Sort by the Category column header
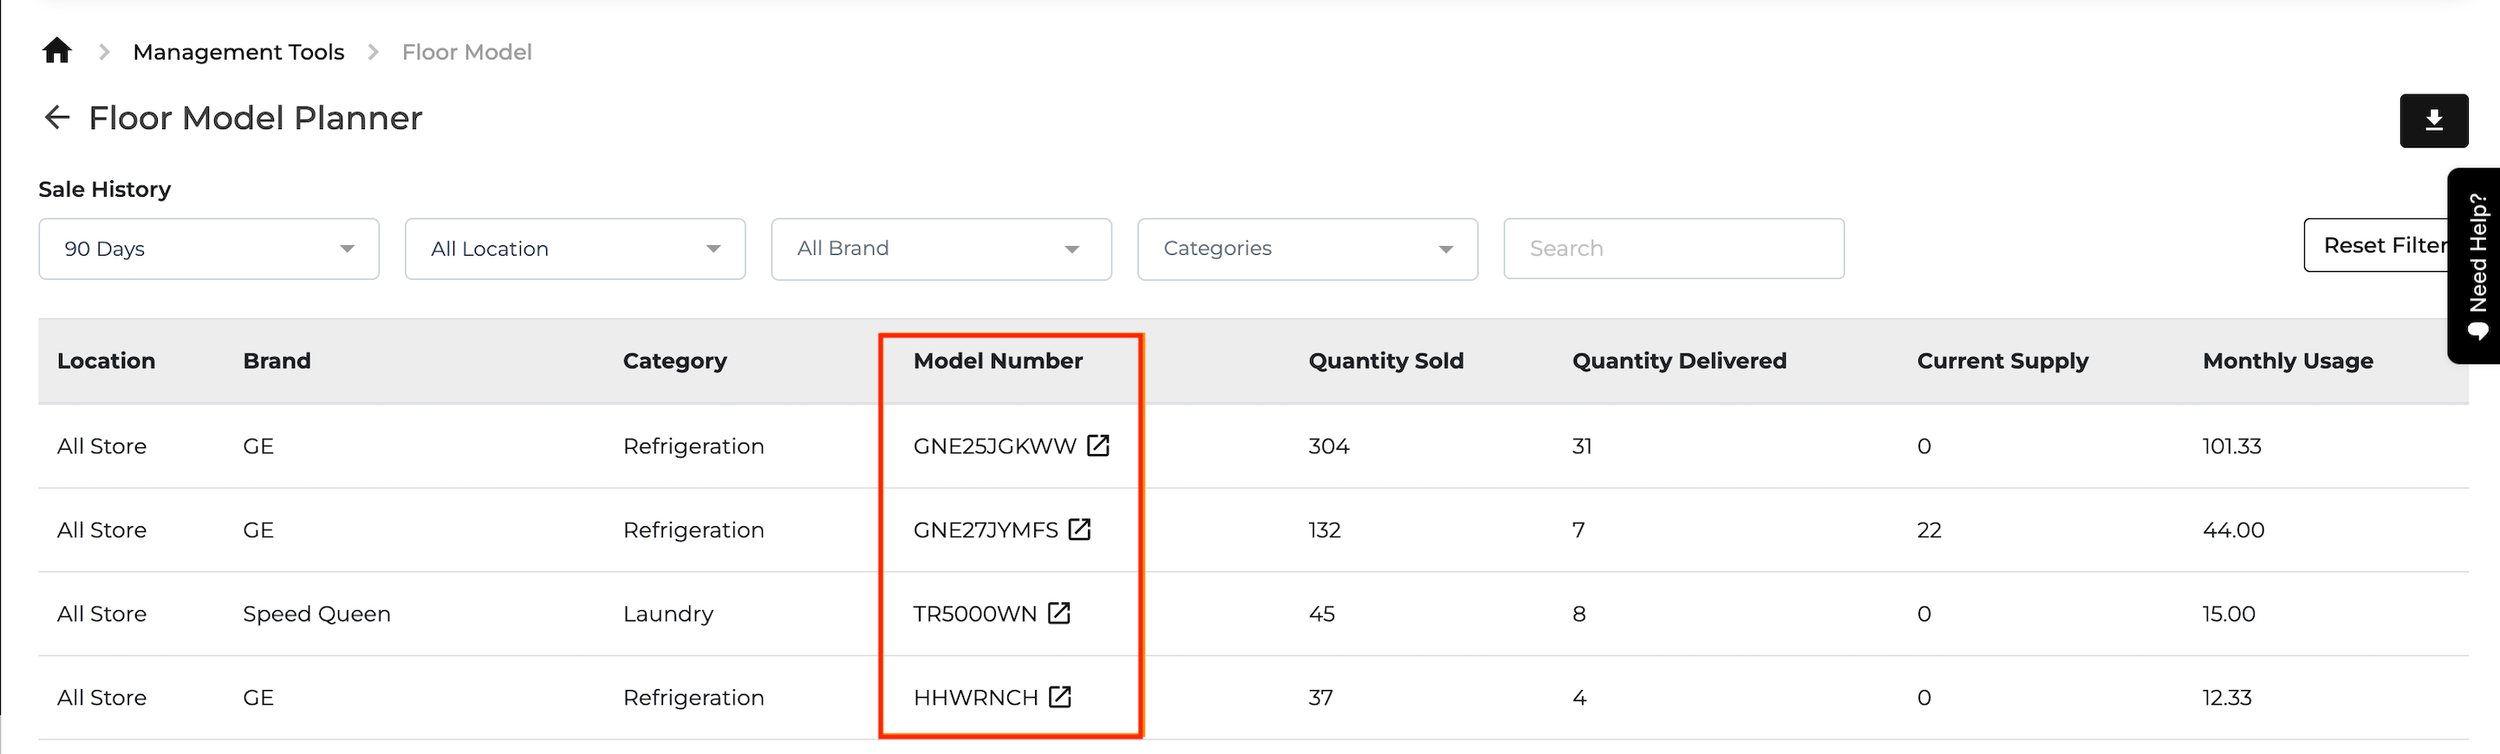Screen dimensions: 2500x754 click(x=675, y=361)
